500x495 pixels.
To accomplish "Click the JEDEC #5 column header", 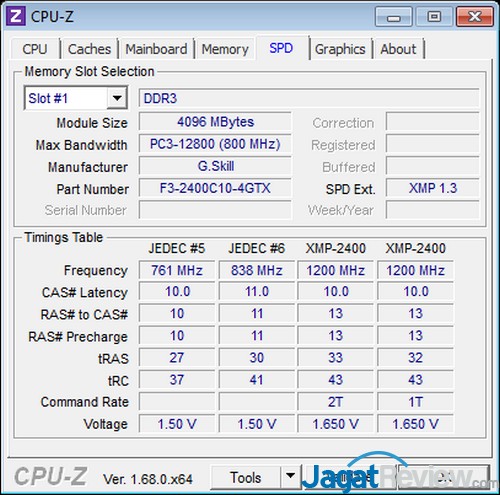I will (x=177, y=248).
